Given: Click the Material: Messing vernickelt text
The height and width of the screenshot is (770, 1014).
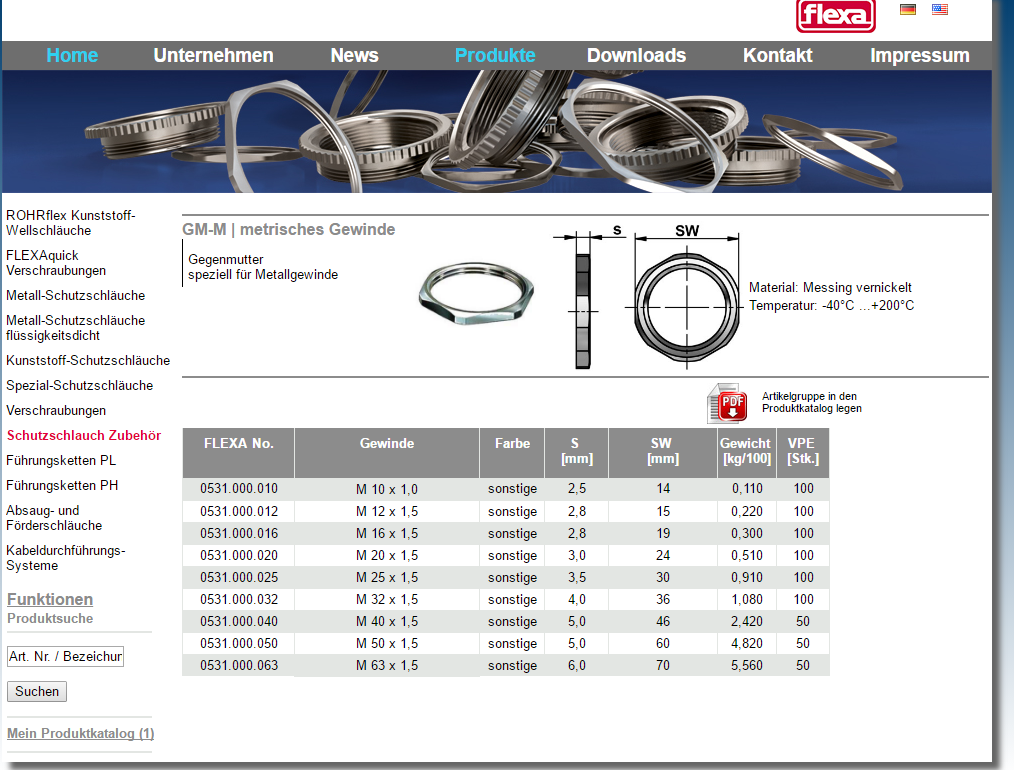Looking at the screenshot, I should pos(830,288).
